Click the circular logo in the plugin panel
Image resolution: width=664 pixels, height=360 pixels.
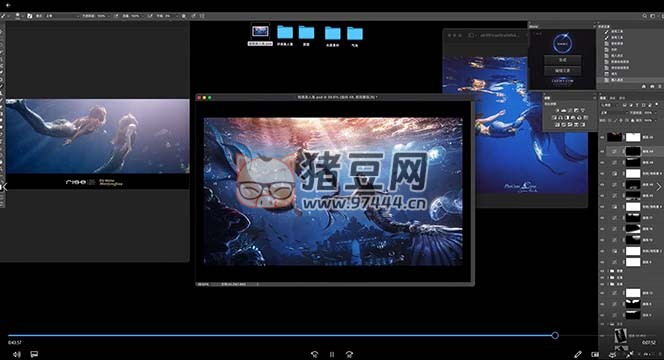[x=563, y=44]
